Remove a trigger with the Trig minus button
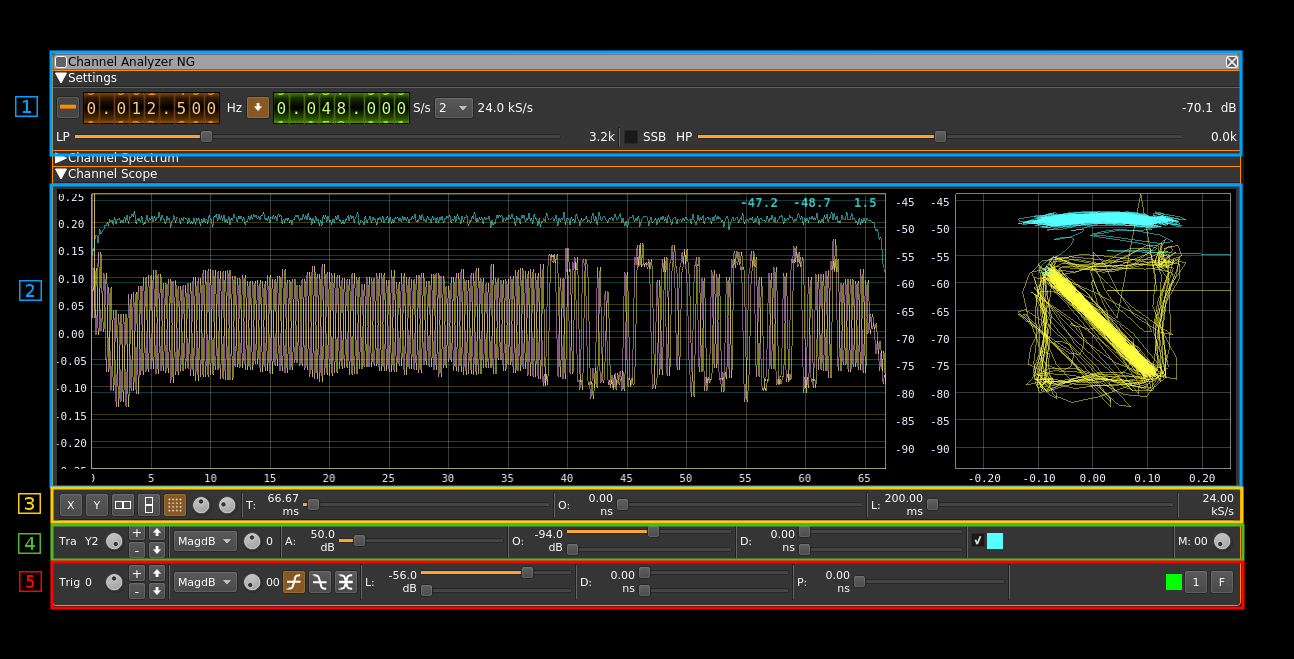 click(x=137, y=591)
